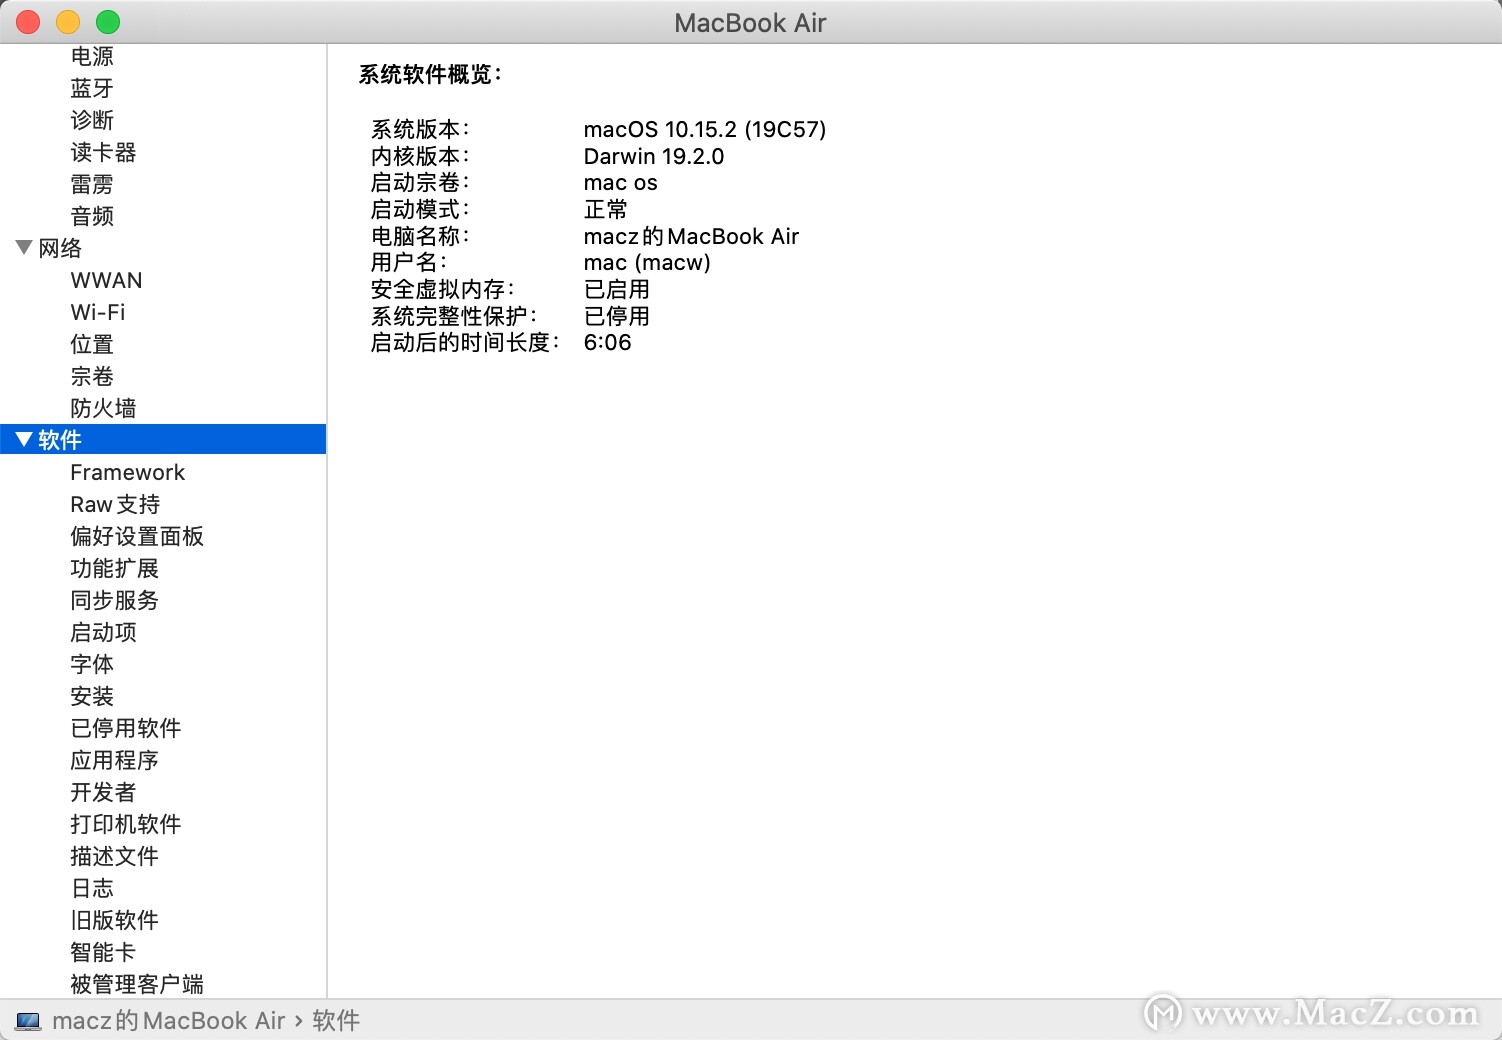
Task: Select Wi-Fi in the sidebar
Action: [98, 312]
